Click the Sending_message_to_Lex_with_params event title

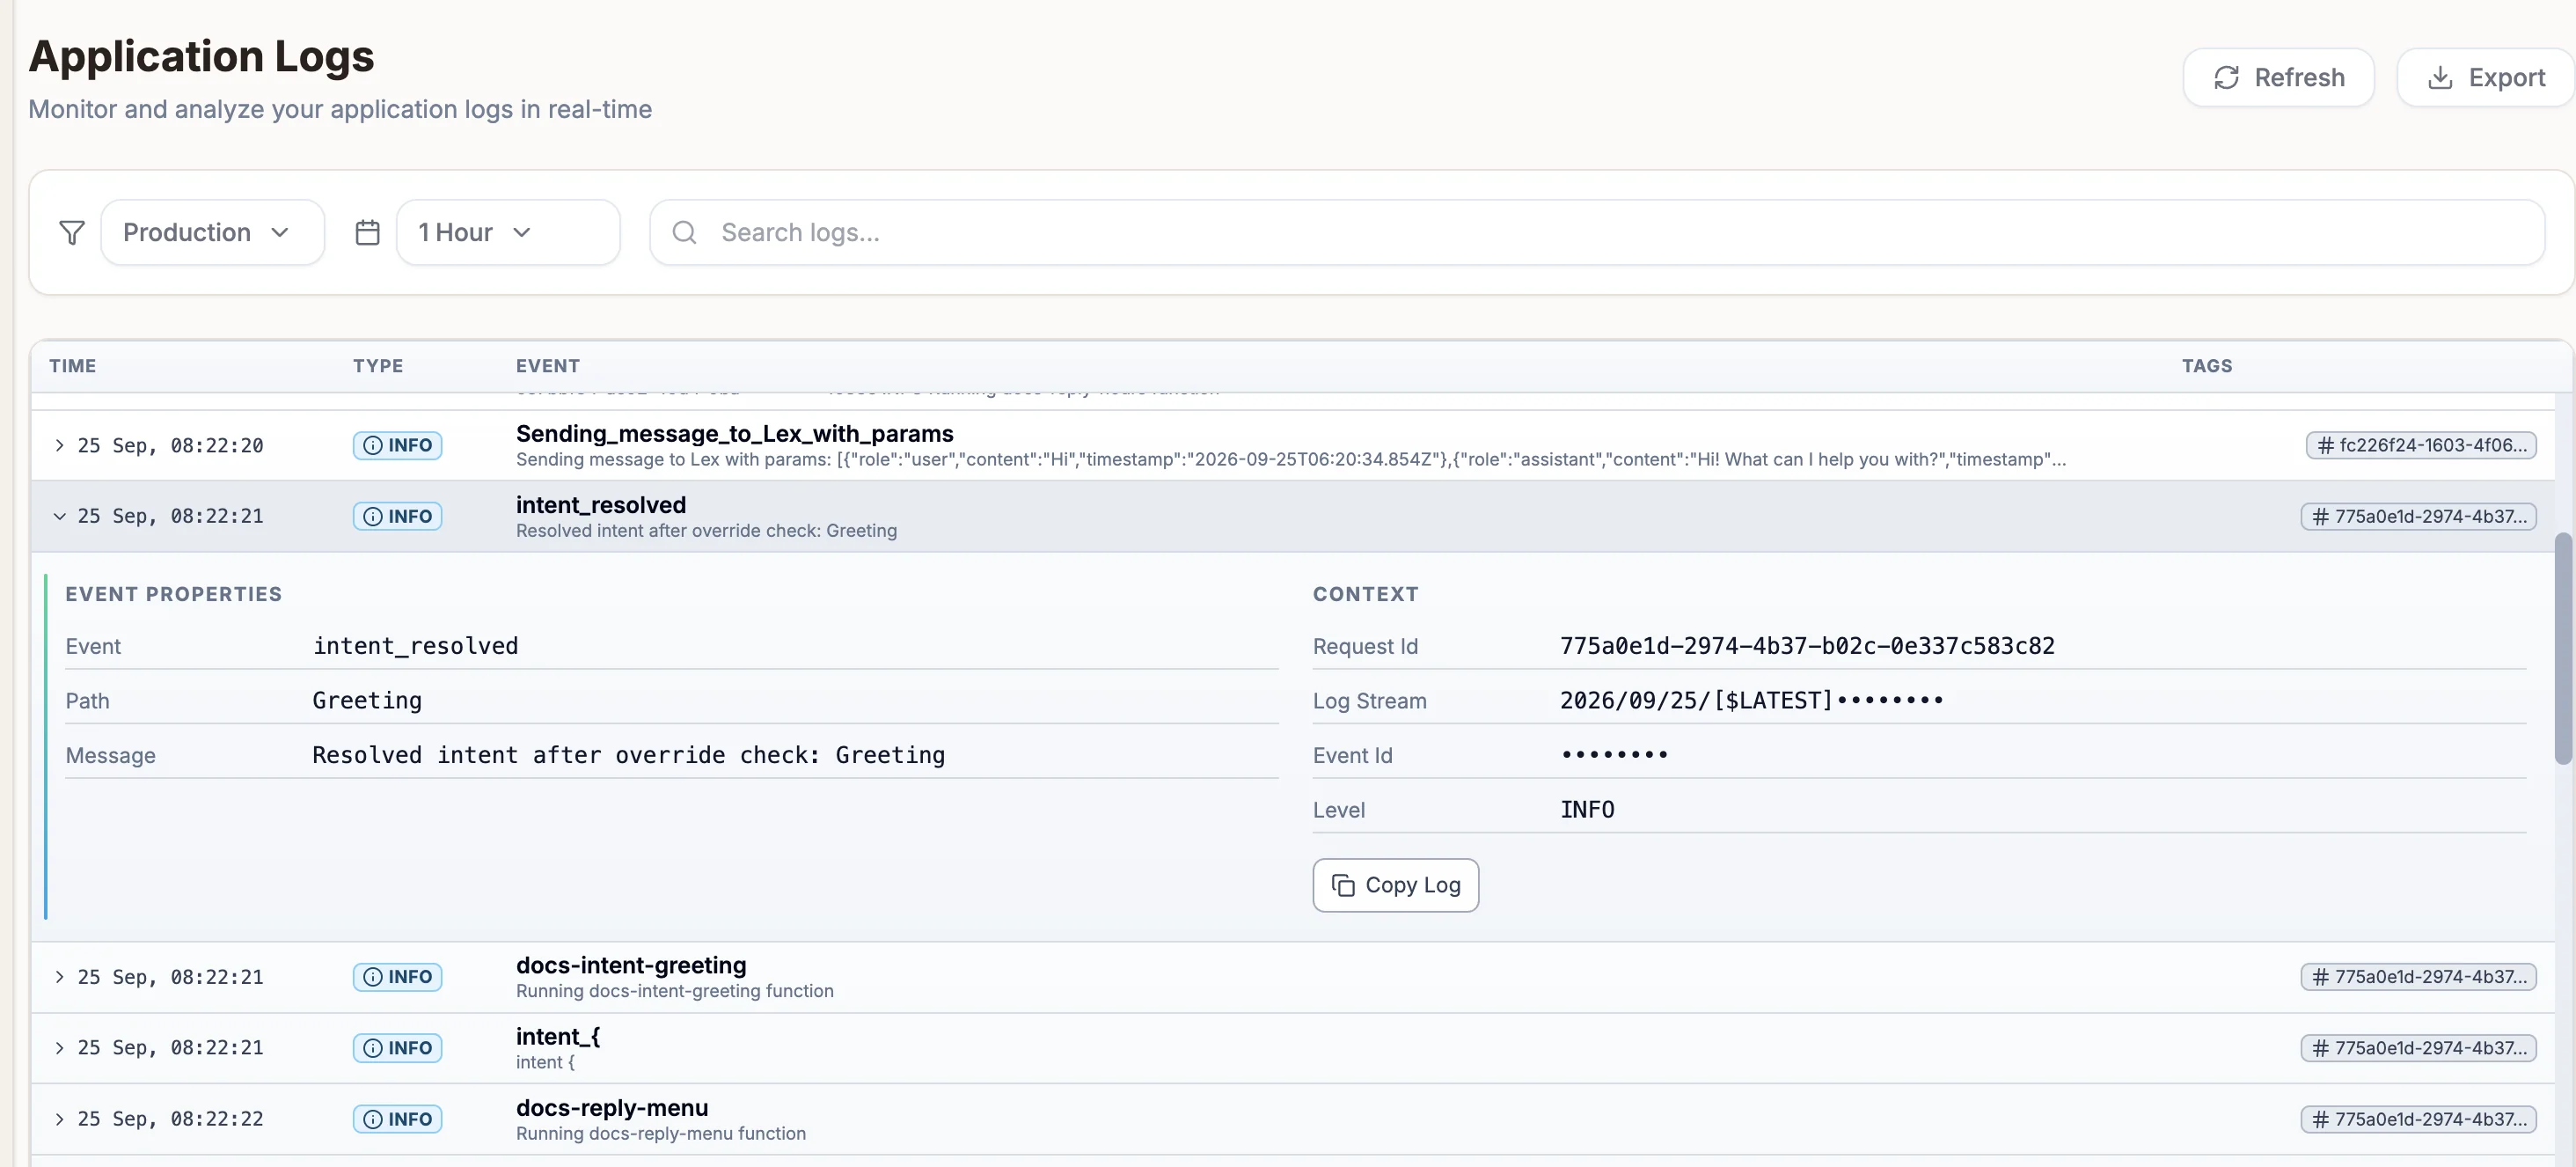(735, 433)
